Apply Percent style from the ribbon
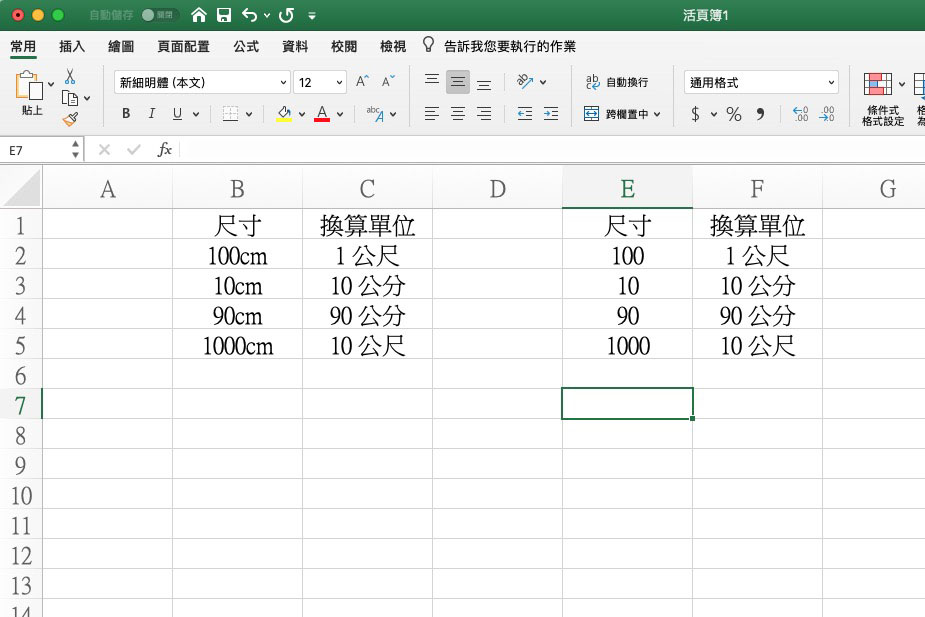Viewport: 925px width, 617px height. 732,114
